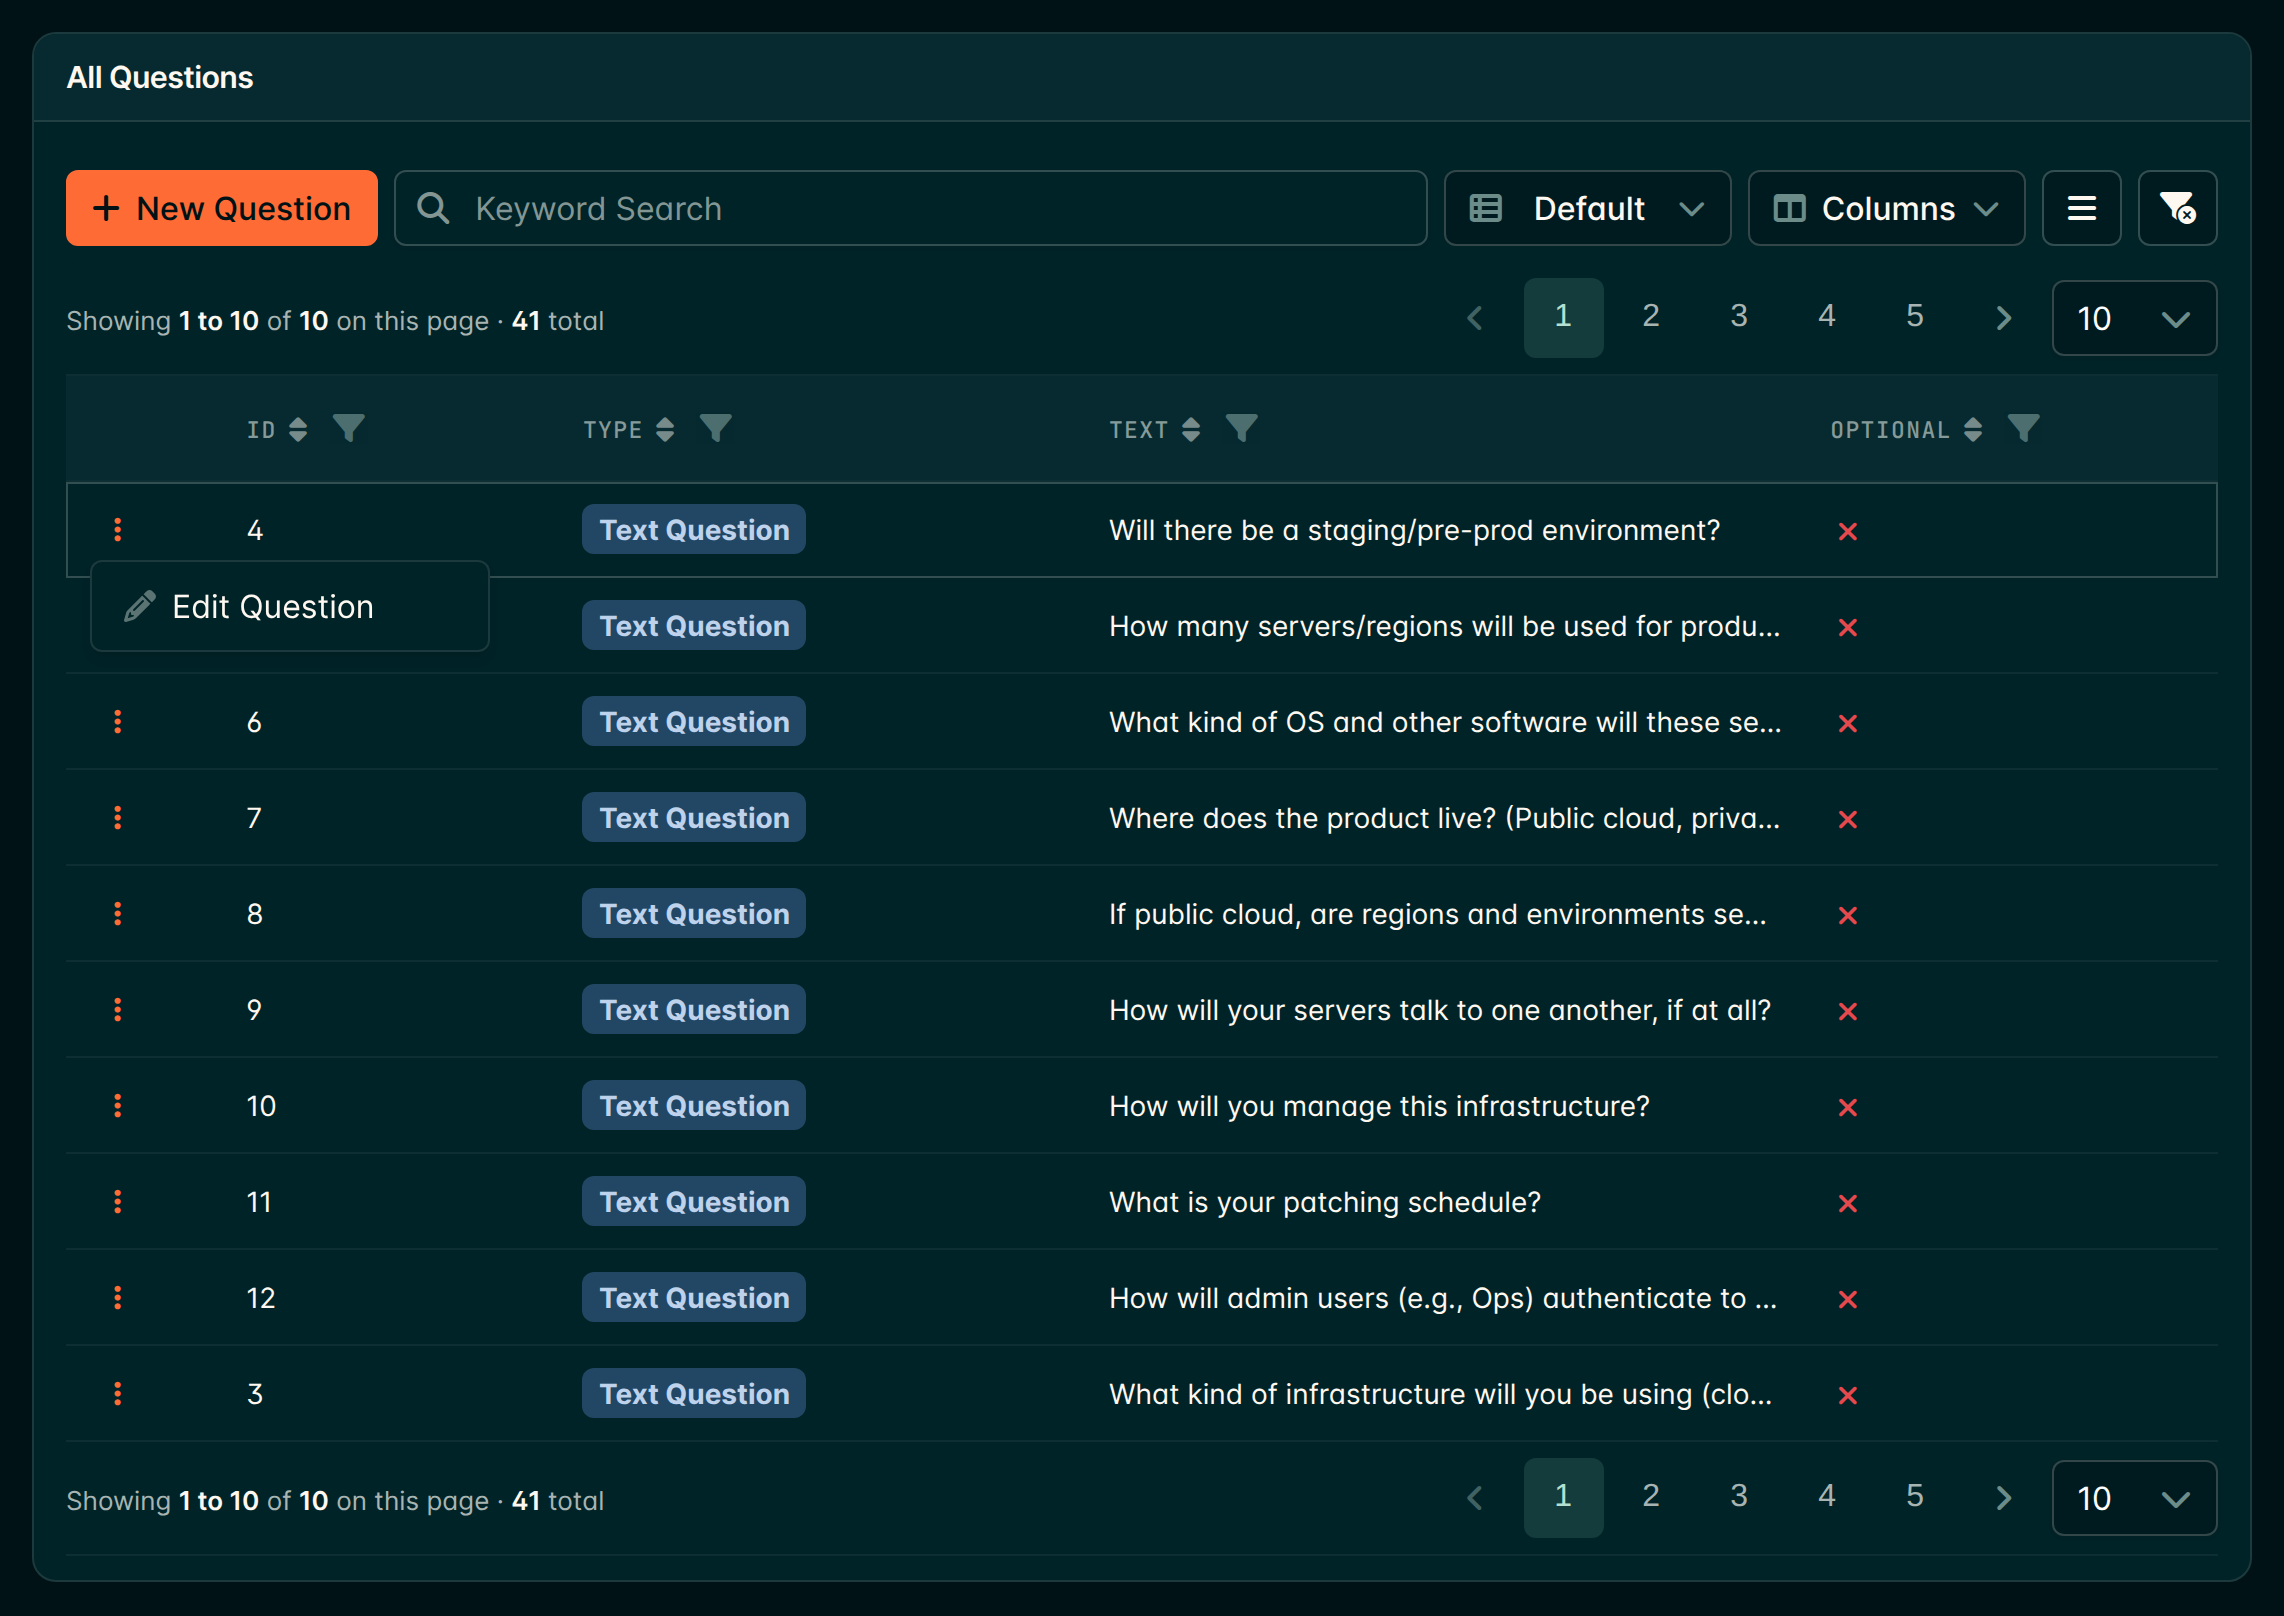
Task: Open row actions menu for question 6
Action: [118, 722]
